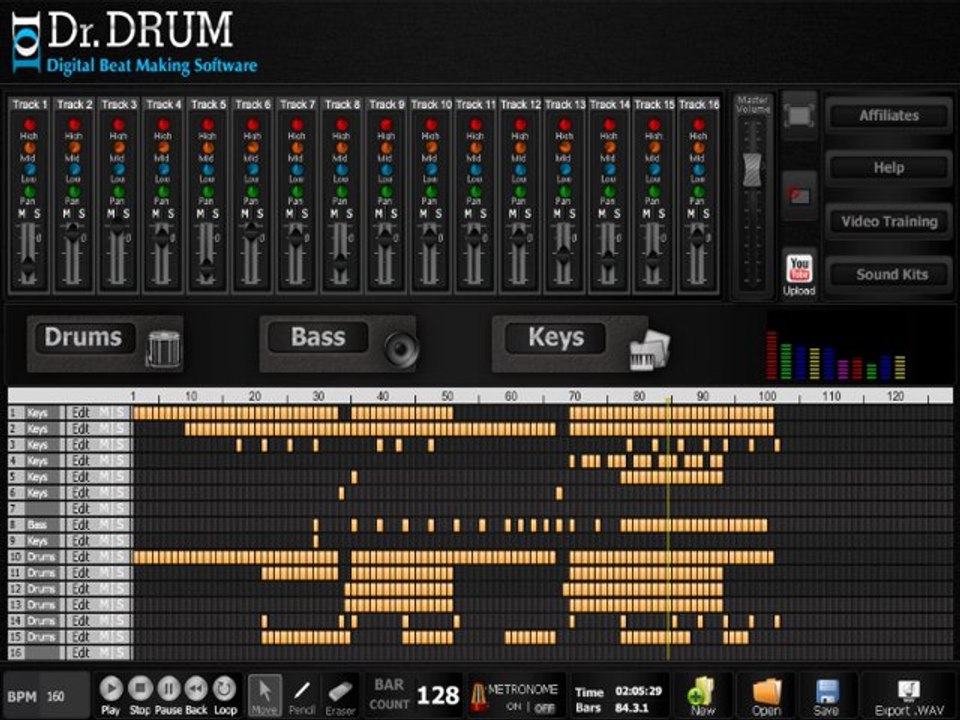
Task: Click the metronome icon
Action: [478, 697]
